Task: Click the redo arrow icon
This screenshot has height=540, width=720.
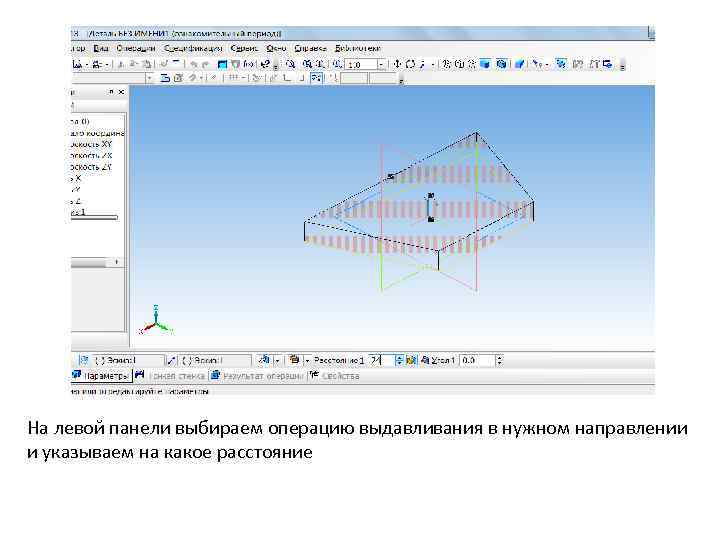Action: (205, 65)
